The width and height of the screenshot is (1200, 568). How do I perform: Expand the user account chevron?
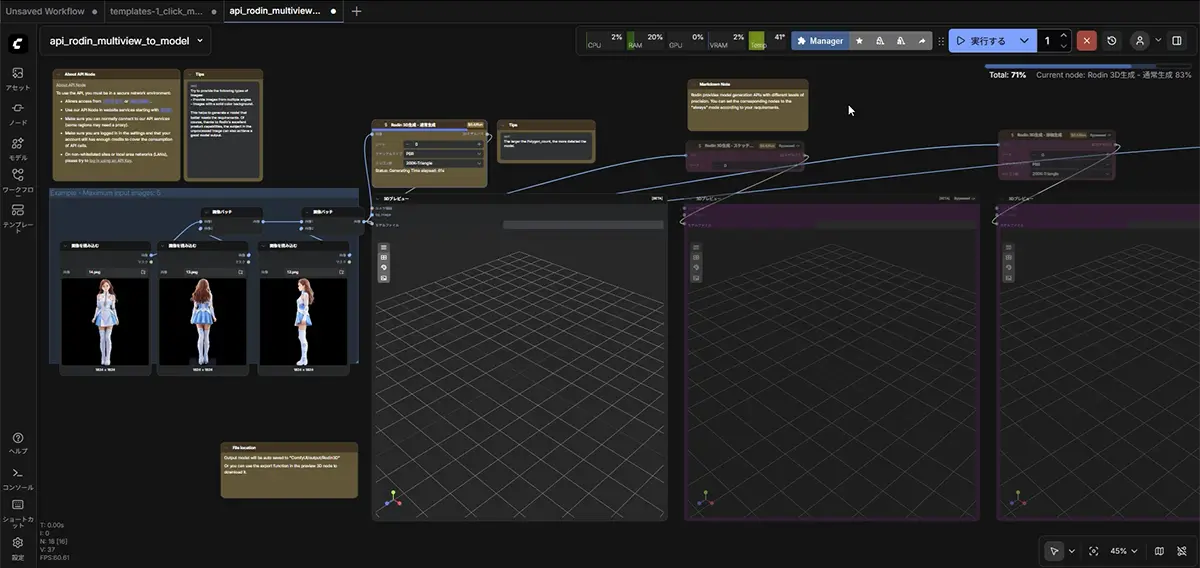click(1158, 41)
